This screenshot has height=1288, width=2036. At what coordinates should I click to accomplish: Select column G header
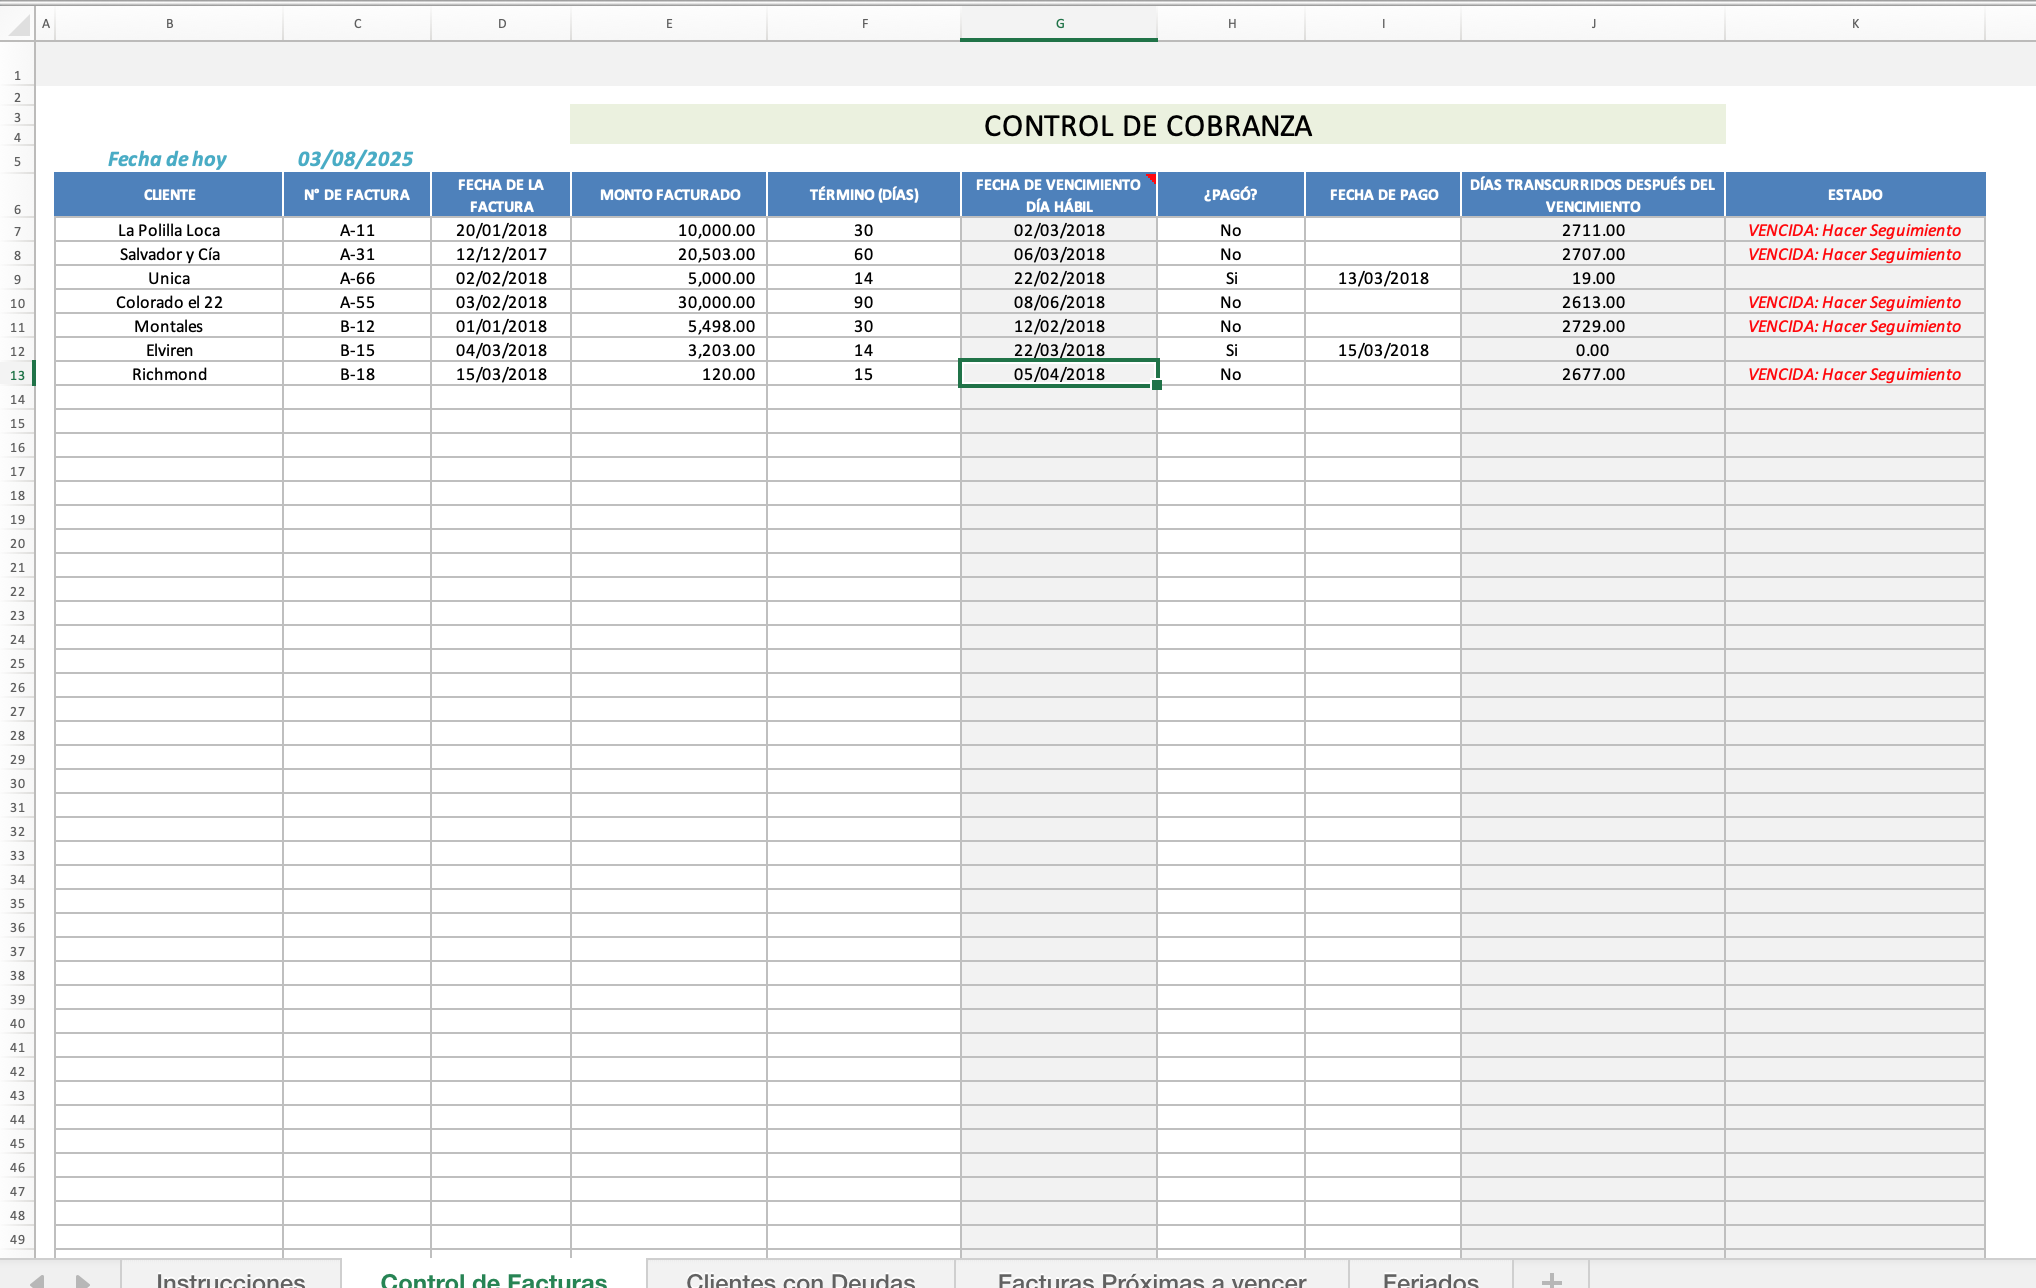click(1059, 24)
